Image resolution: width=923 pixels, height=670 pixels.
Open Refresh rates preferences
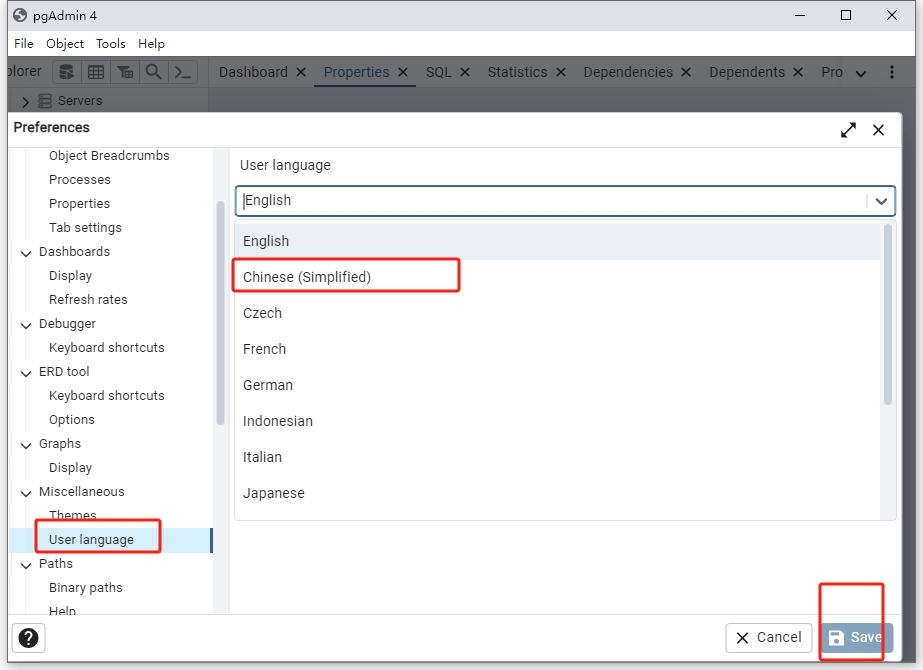(x=88, y=300)
